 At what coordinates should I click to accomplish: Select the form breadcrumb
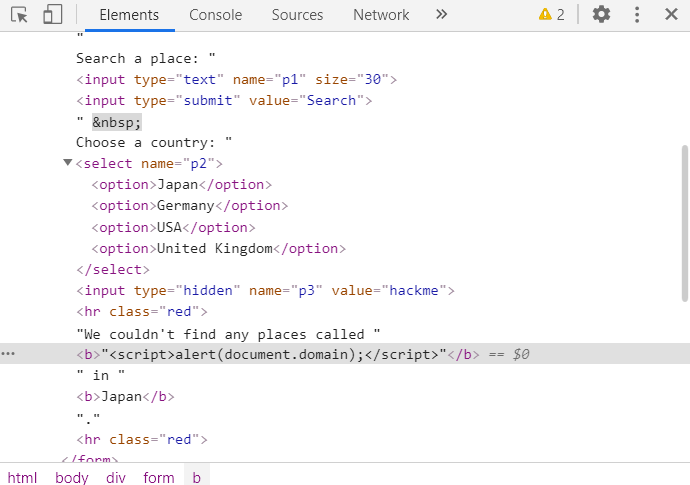pos(158,478)
